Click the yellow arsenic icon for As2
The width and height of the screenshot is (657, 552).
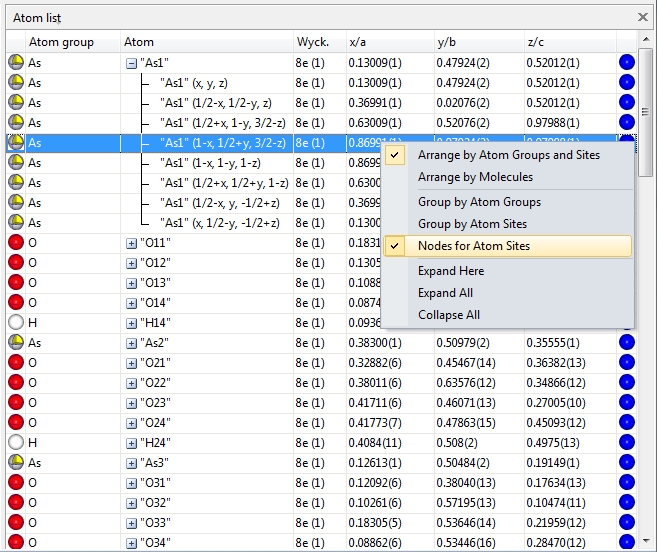[16, 343]
